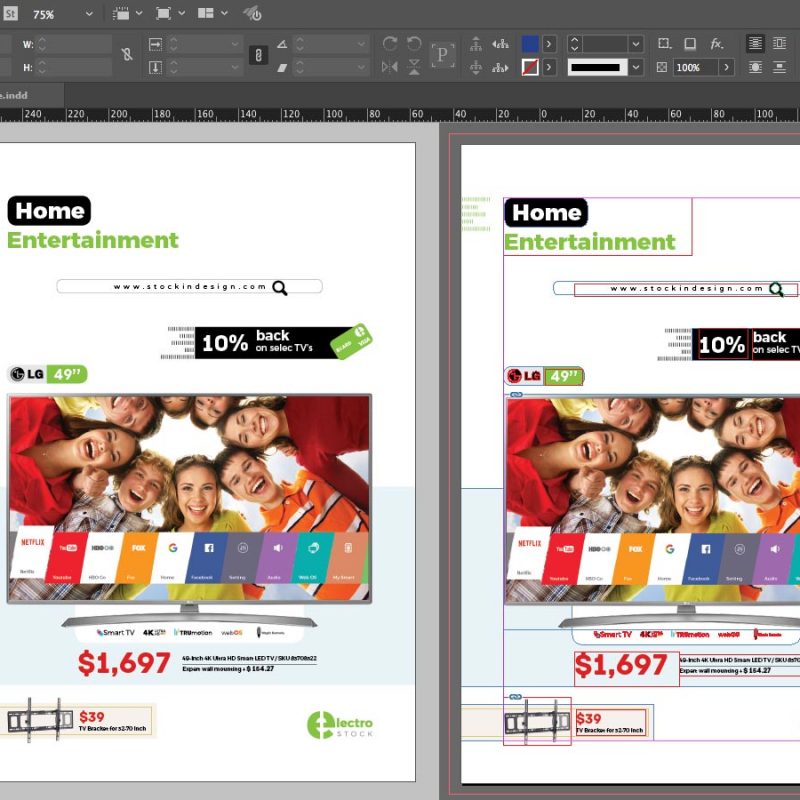This screenshot has height=800, width=800.
Task: Click the blue fill color swatch
Action: point(530,44)
